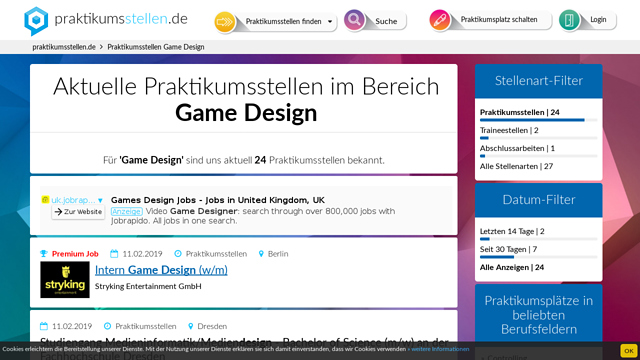The height and width of the screenshot is (360, 640).
Task: Click the pink pencil Praktikumsplatz schalten icon
Action: point(440,20)
